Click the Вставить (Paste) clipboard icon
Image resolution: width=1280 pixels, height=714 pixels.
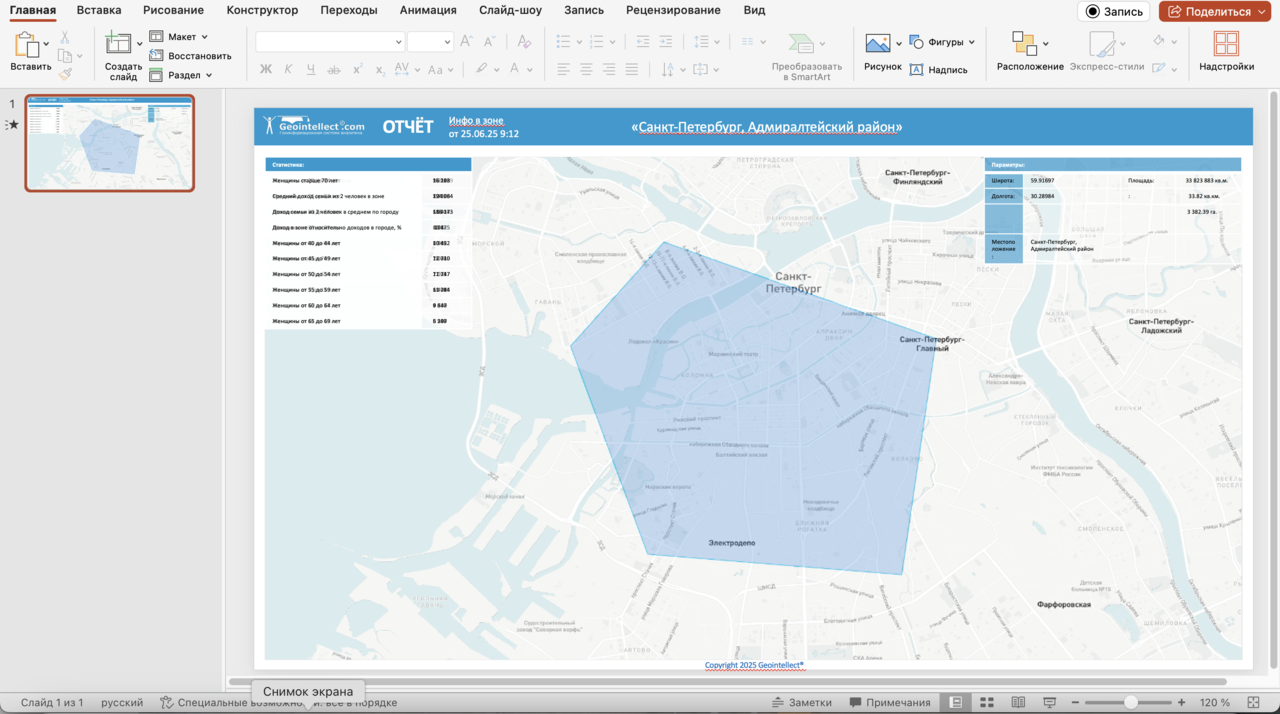pos(26,44)
